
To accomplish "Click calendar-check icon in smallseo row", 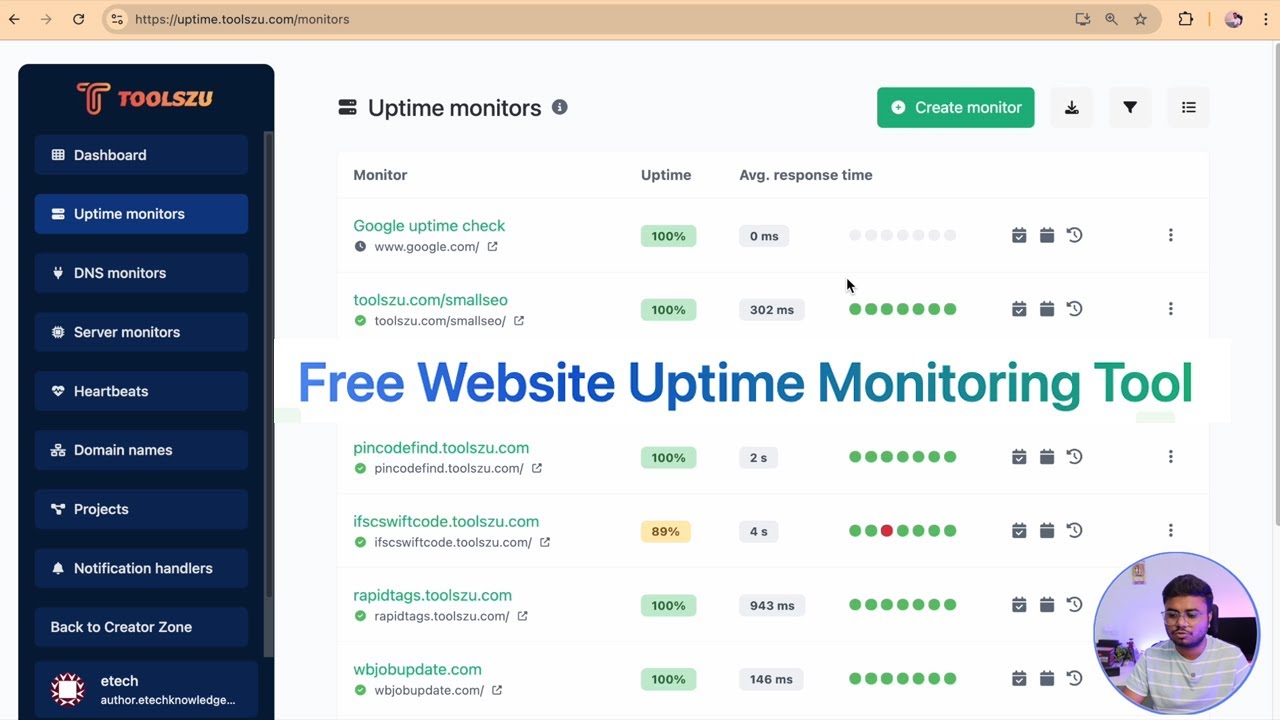I will (1019, 309).
